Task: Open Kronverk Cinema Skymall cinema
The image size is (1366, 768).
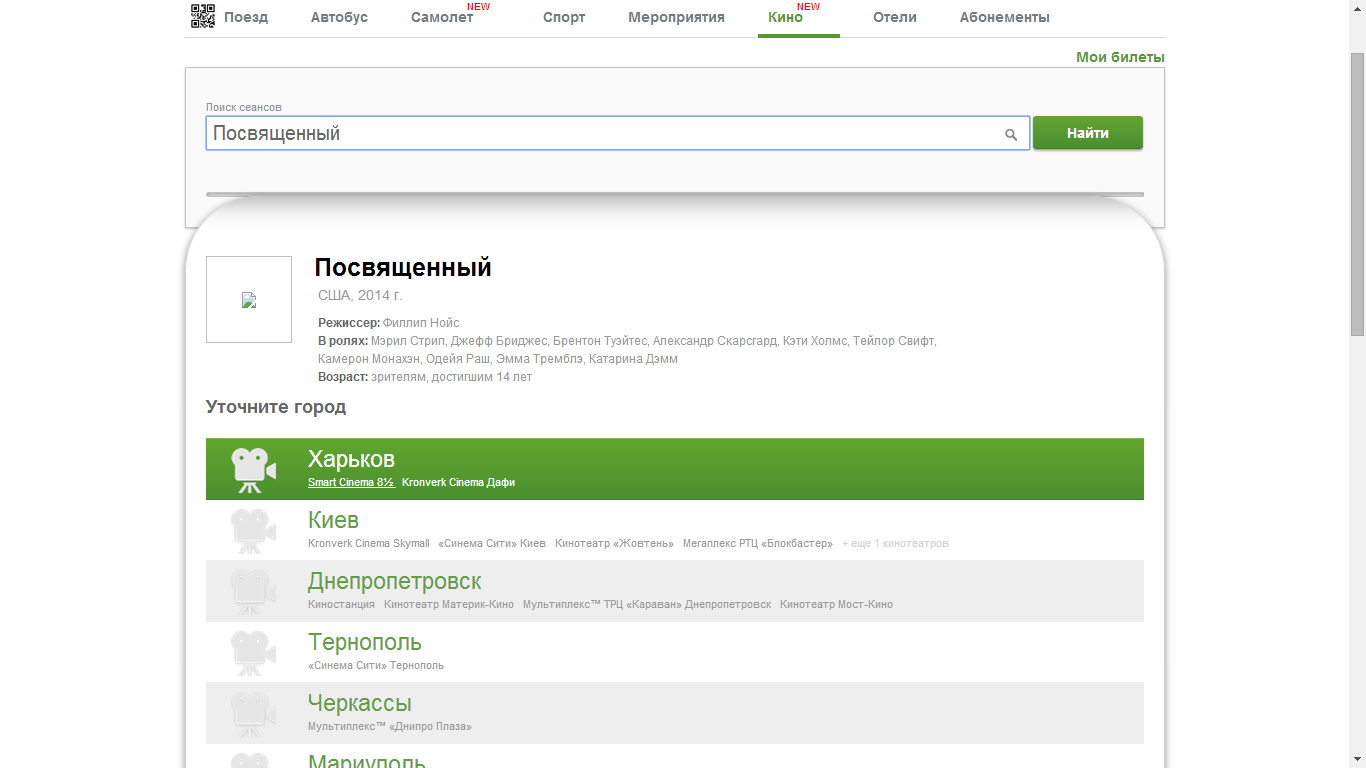Action: pos(369,543)
